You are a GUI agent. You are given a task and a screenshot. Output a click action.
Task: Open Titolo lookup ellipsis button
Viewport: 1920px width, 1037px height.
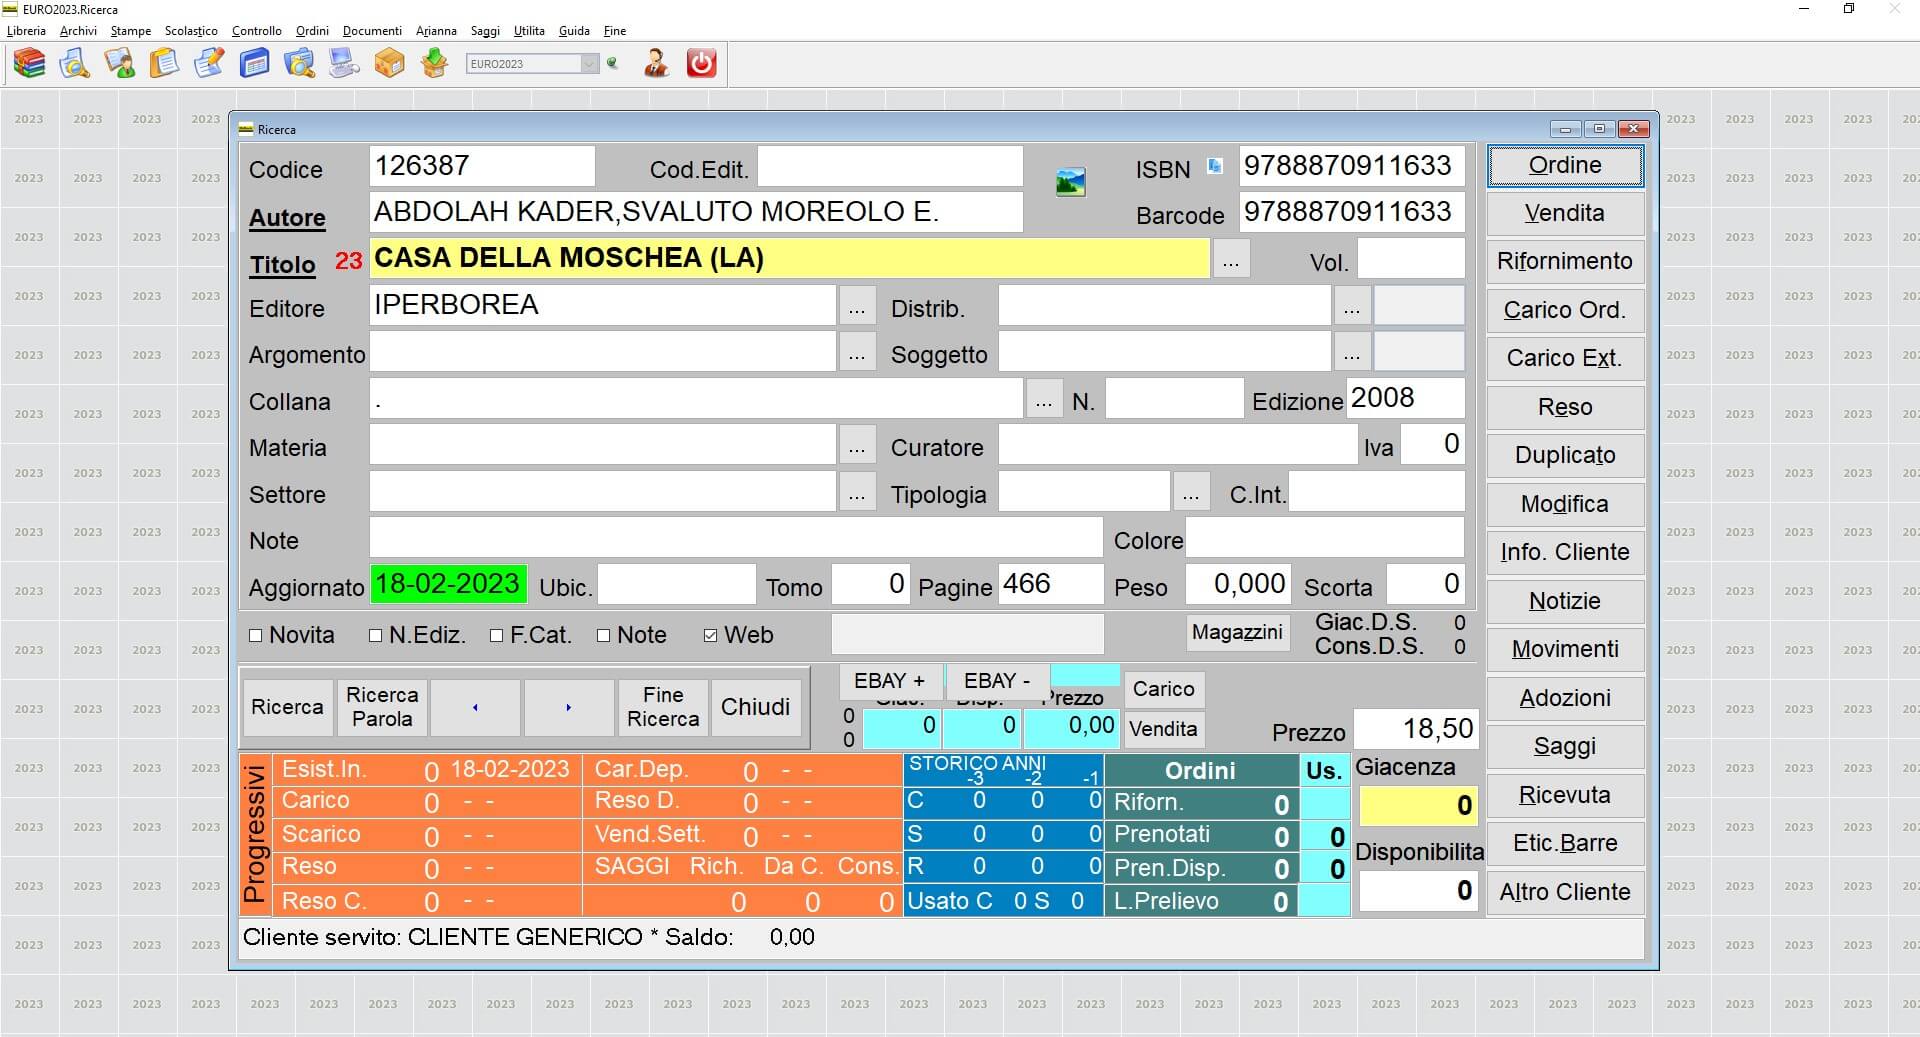point(1231,261)
